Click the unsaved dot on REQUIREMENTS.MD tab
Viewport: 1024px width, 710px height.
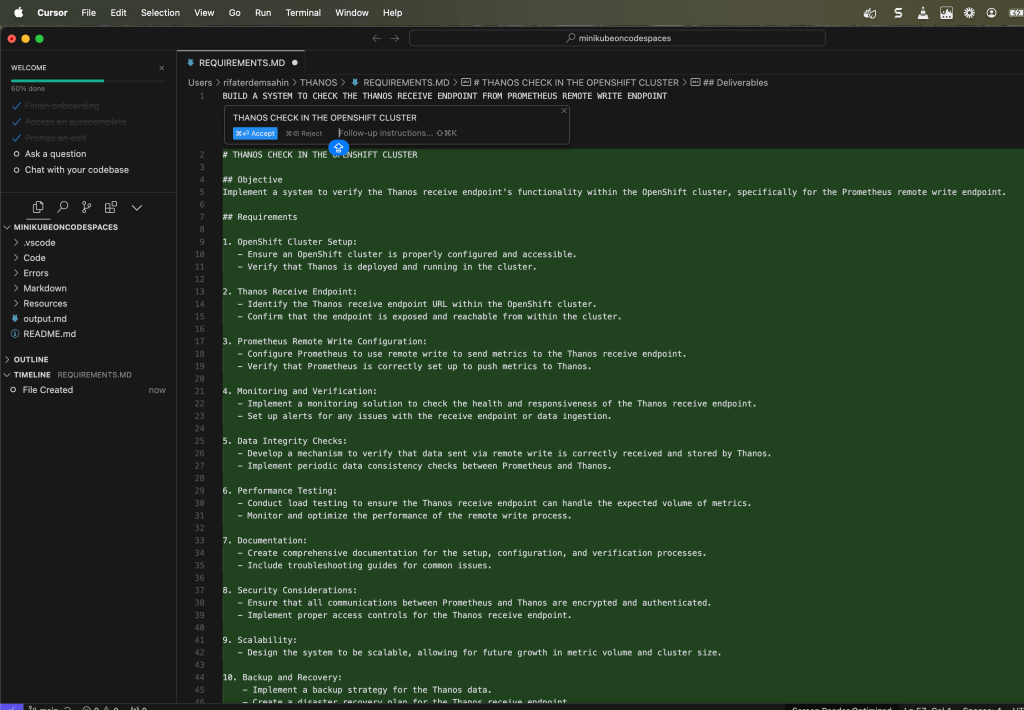(x=295, y=63)
